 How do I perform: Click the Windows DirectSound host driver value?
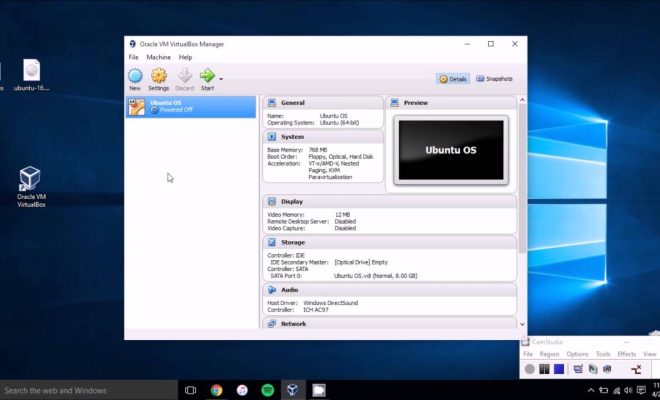point(330,303)
